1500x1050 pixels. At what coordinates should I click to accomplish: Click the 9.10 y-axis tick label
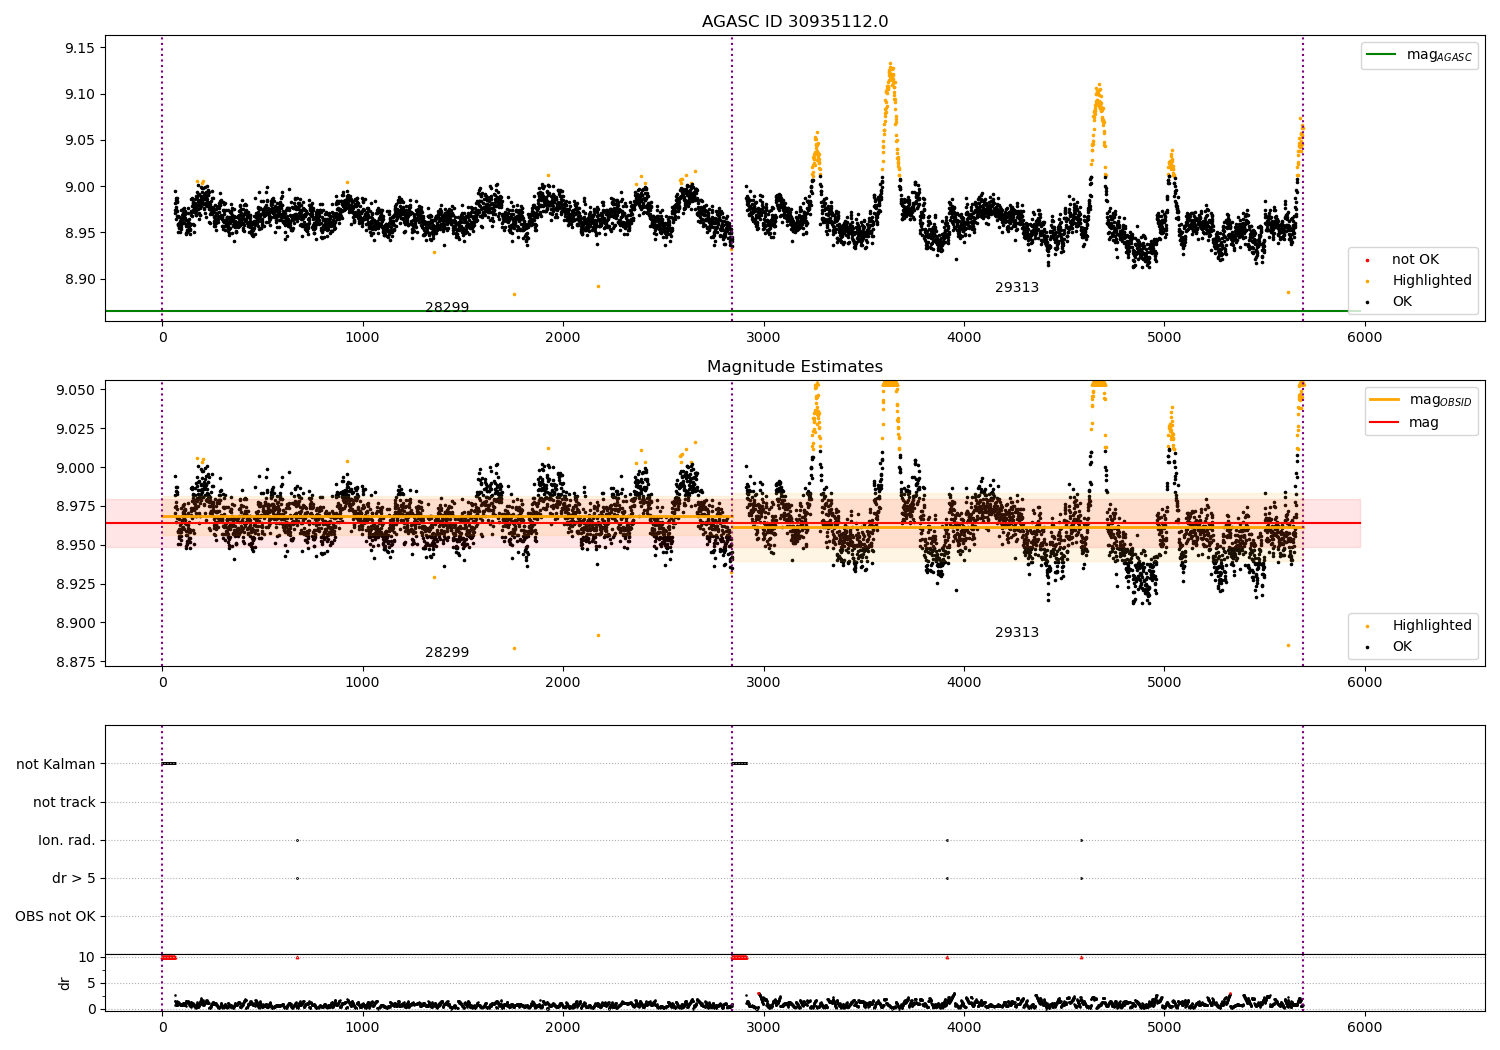79,95
